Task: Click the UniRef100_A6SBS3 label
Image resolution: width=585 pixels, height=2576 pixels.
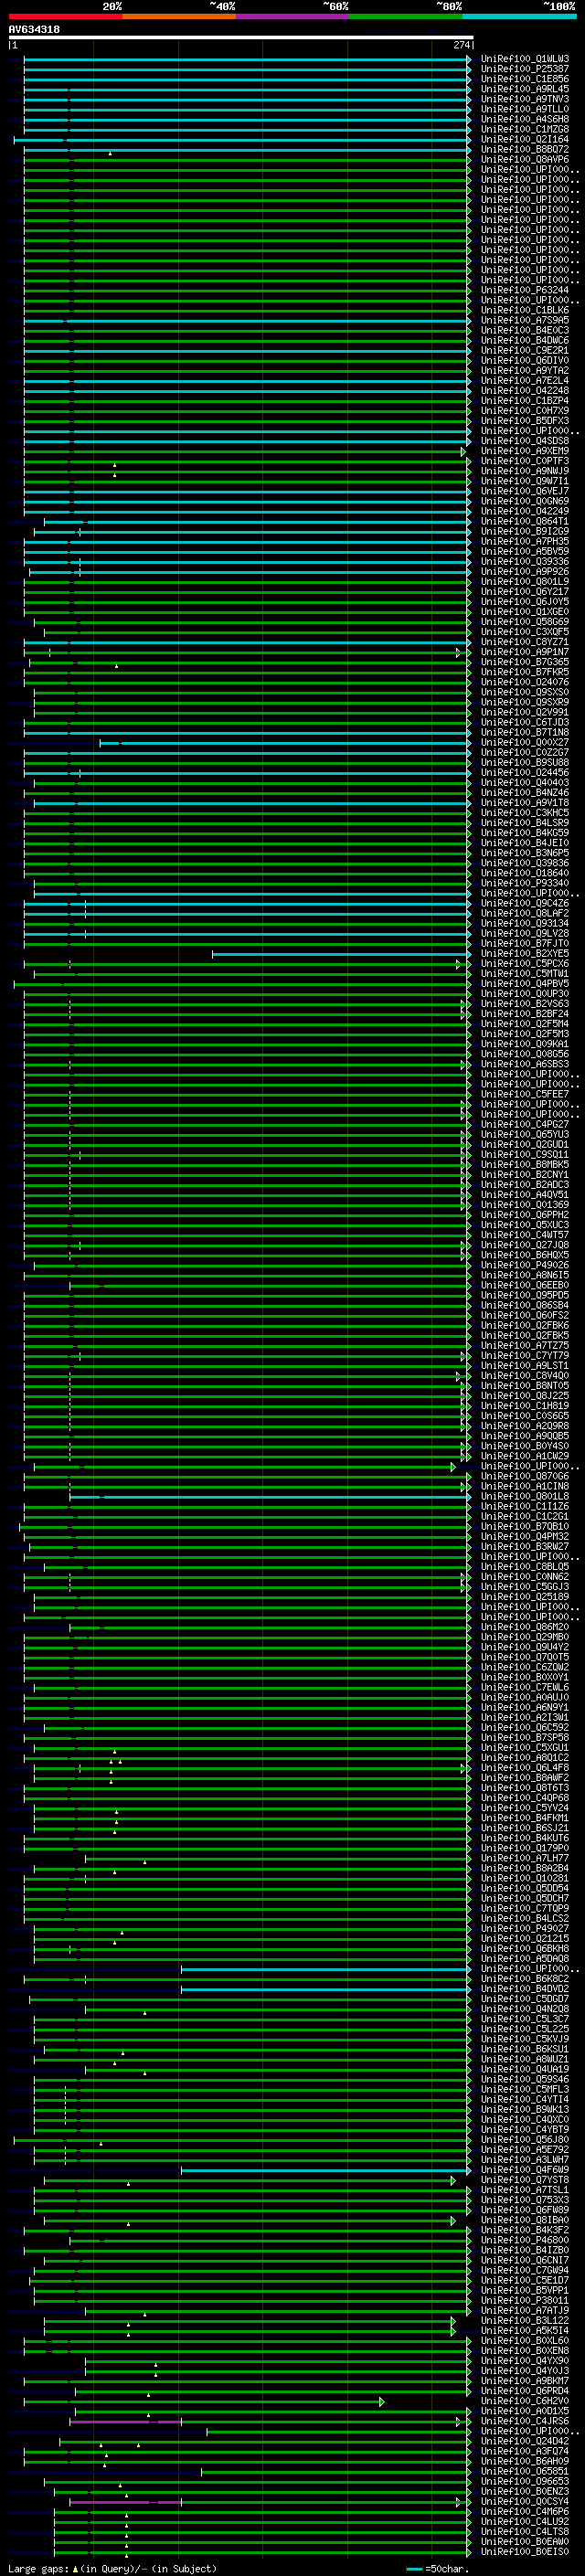Action: pos(524,1064)
